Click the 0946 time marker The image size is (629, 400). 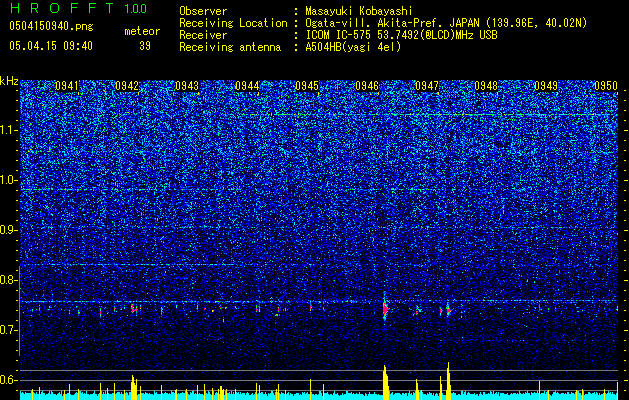367,86
